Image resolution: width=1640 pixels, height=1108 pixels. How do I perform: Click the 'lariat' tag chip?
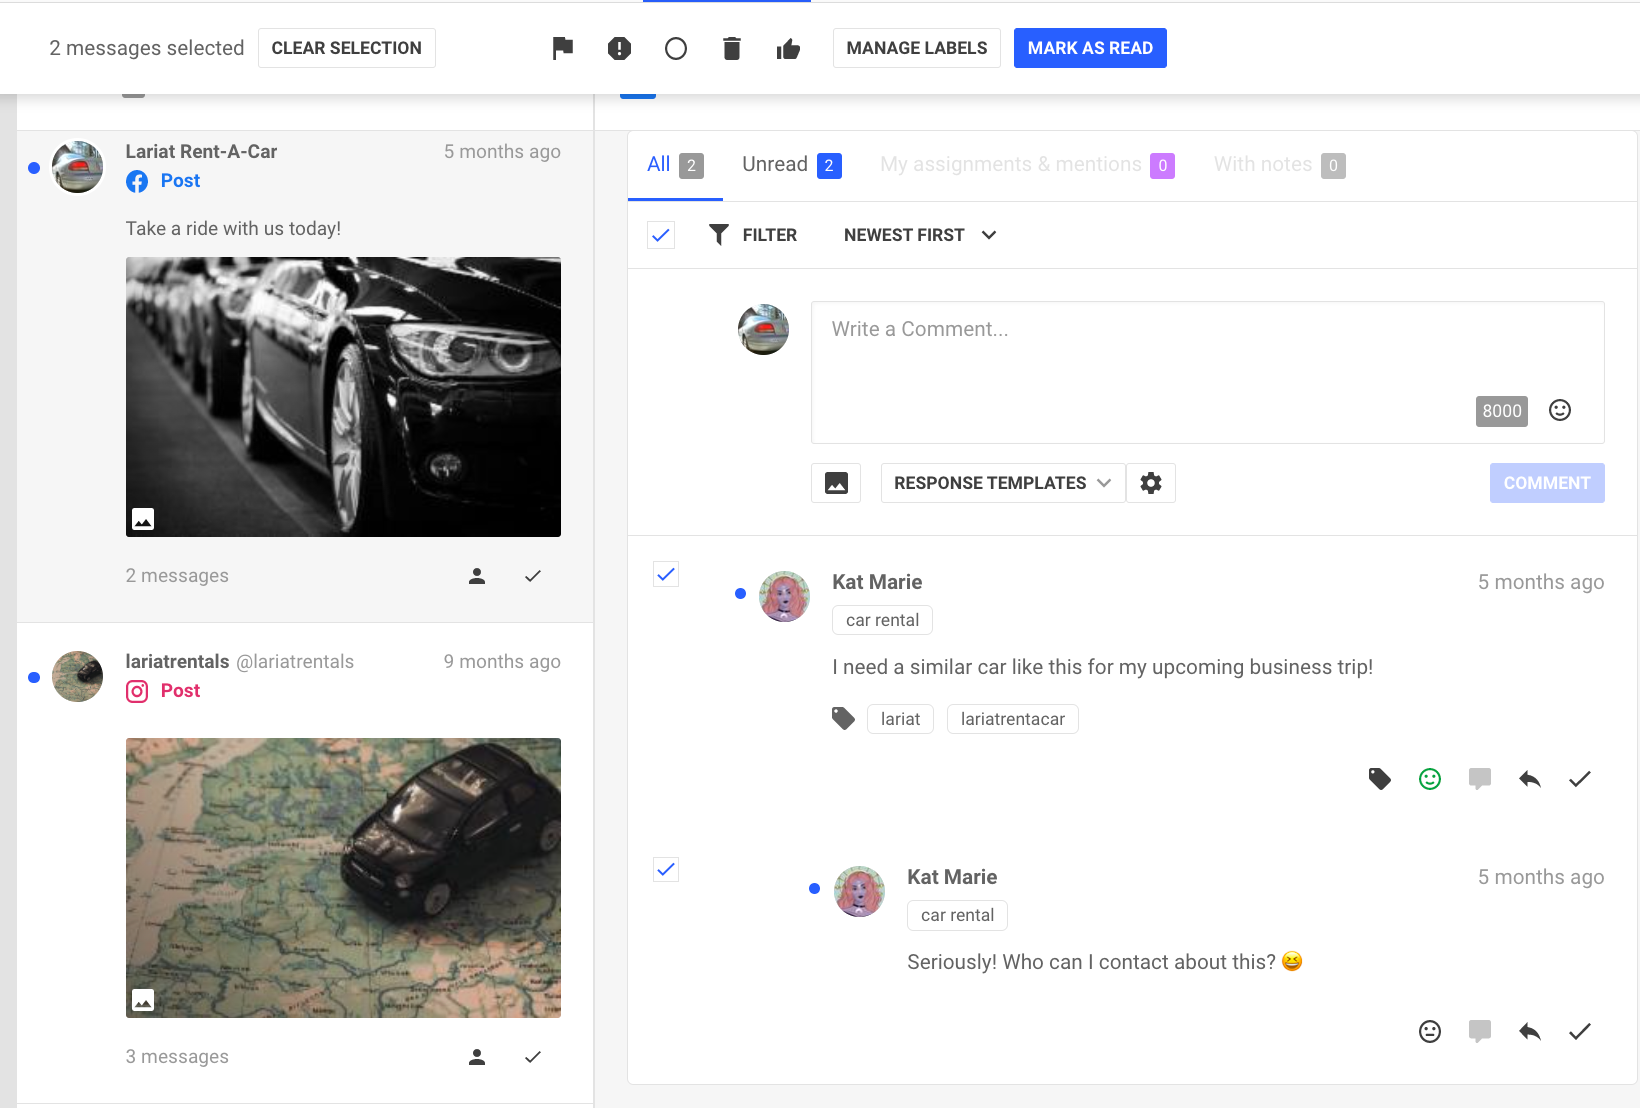tap(900, 719)
